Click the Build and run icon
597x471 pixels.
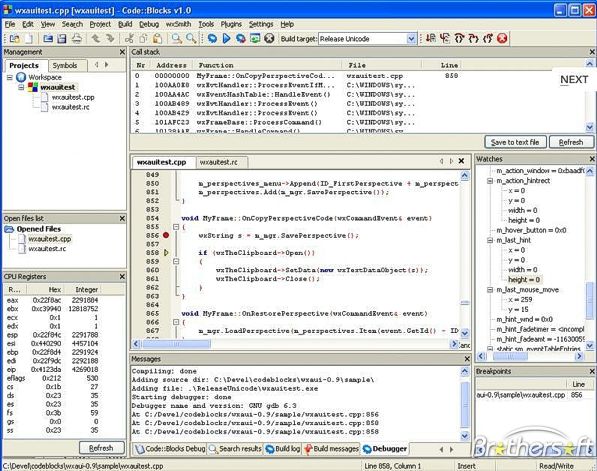(x=241, y=38)
